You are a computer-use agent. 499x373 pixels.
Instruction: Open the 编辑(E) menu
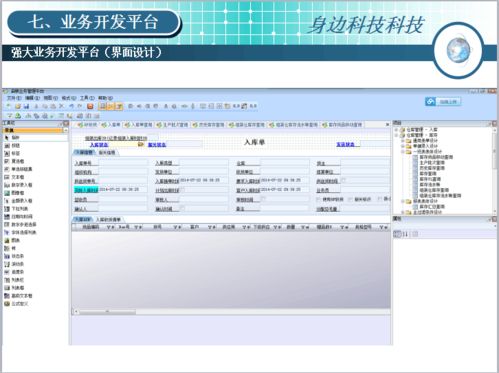click(32, 98)
